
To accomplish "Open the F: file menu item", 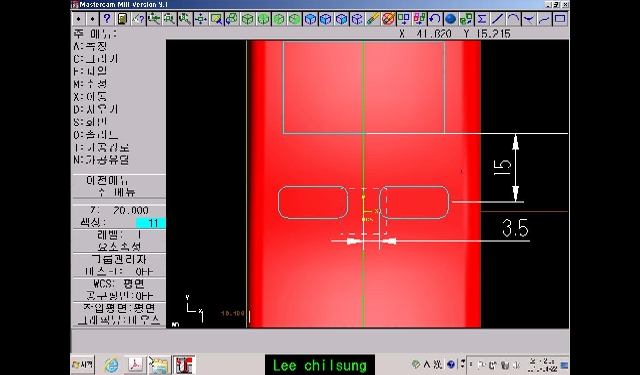I will tap(91, 71).
